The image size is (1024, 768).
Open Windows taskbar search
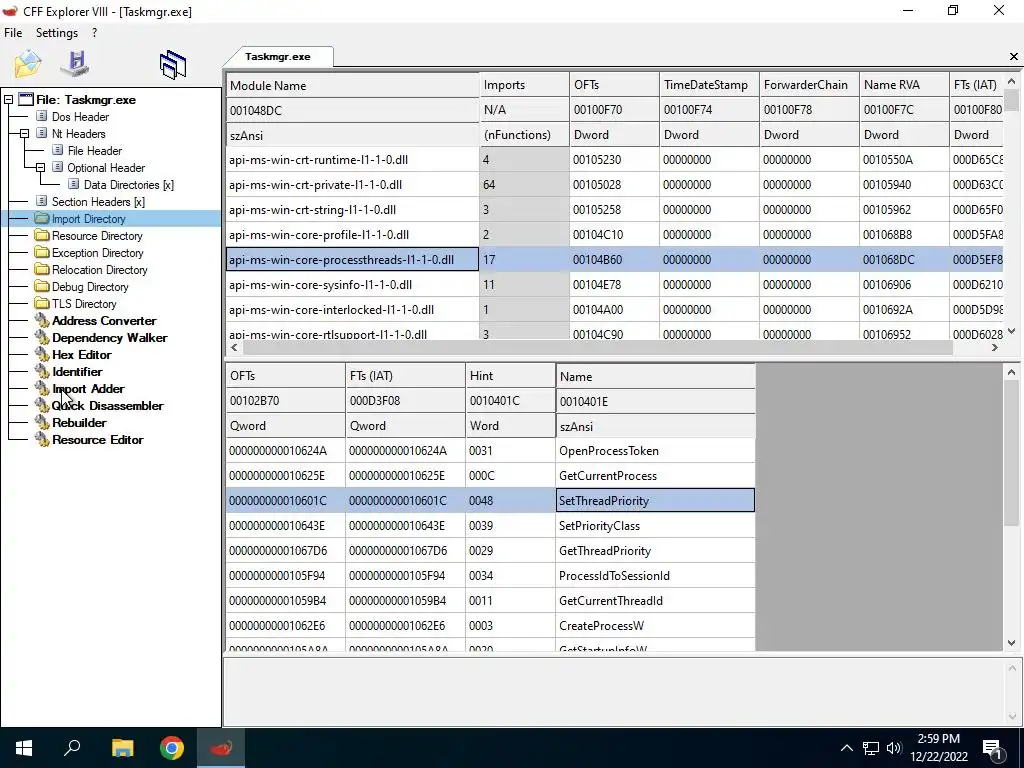coord(72,748)
